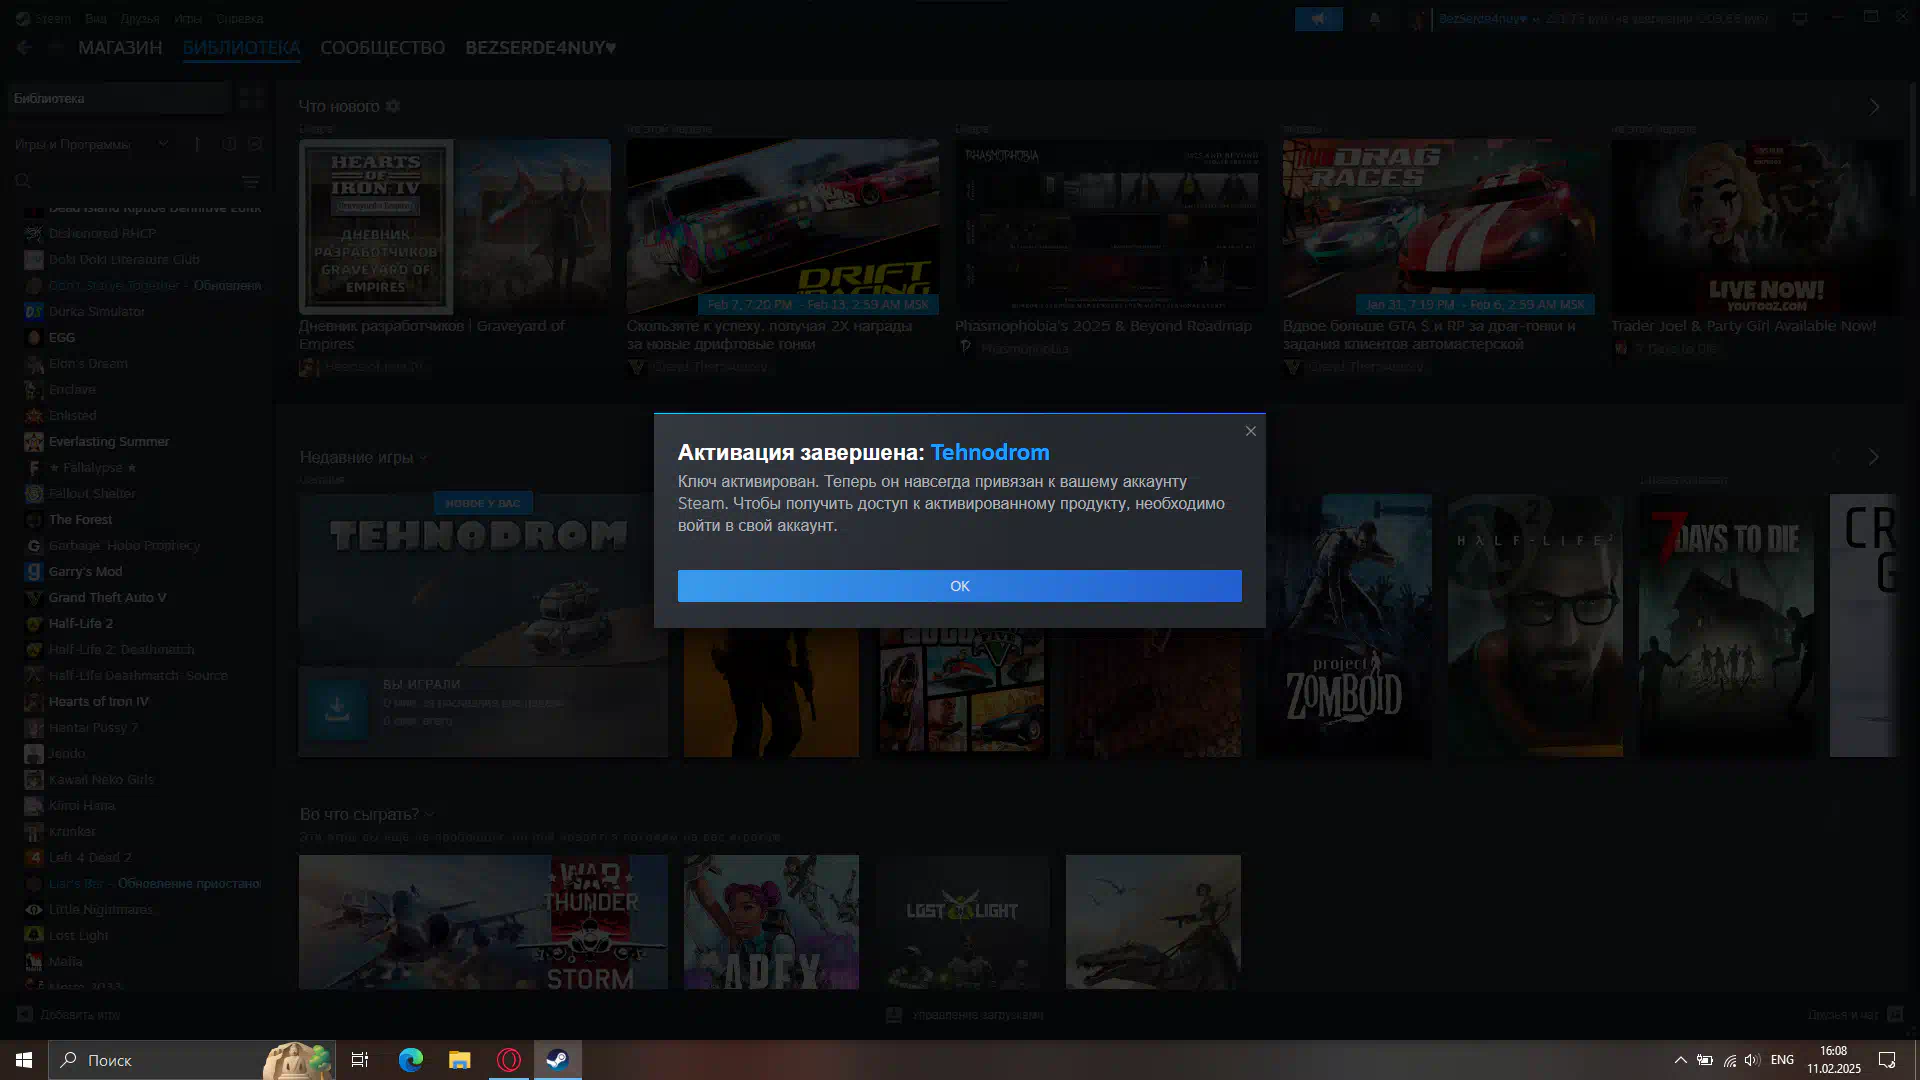Select the Half-Life 2 cover art

point(1535,625)
